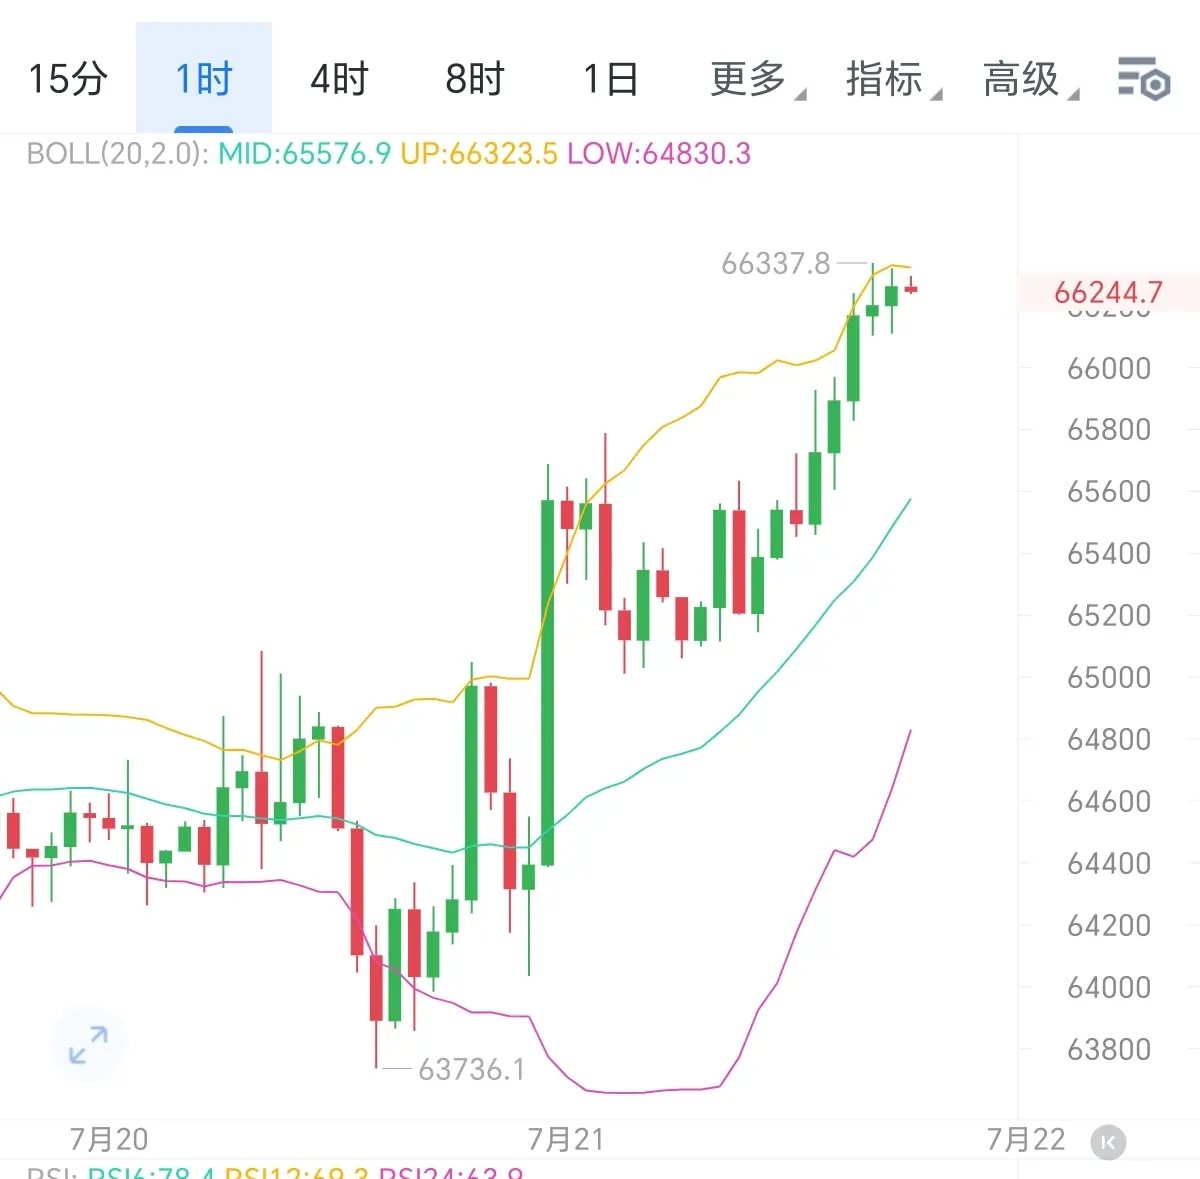Click the 7月21 date on time axis
Viewport: 1200px width, 1179px height.
point(566,1139)
